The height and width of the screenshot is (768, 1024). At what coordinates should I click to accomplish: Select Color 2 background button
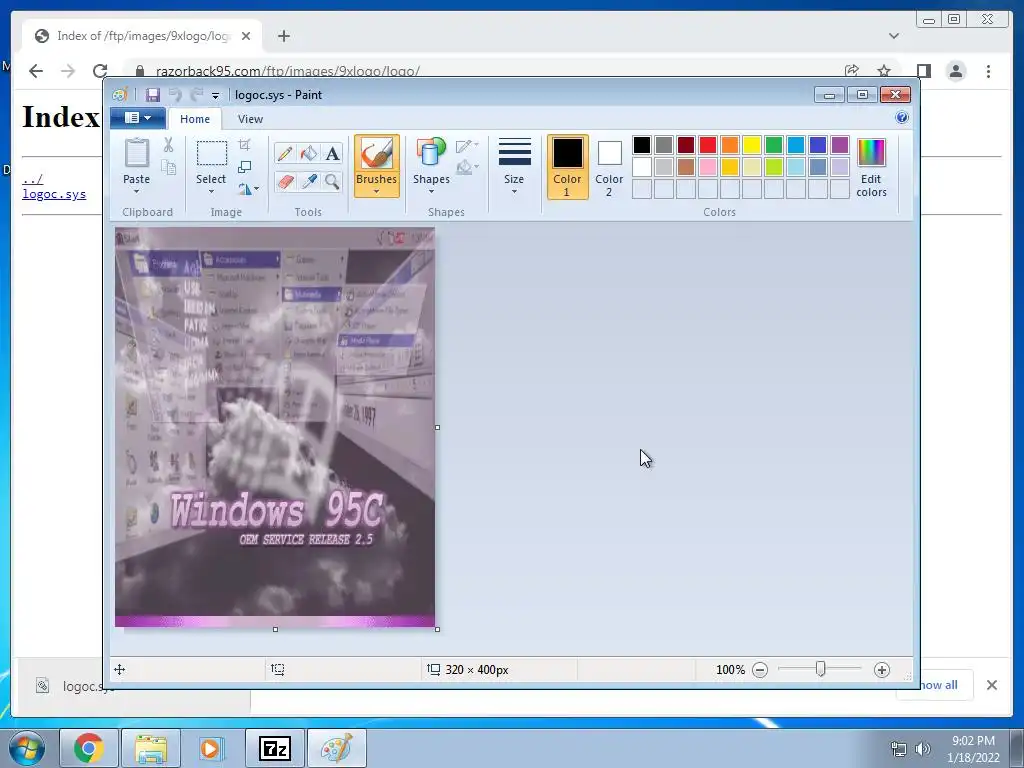[609, 167]
